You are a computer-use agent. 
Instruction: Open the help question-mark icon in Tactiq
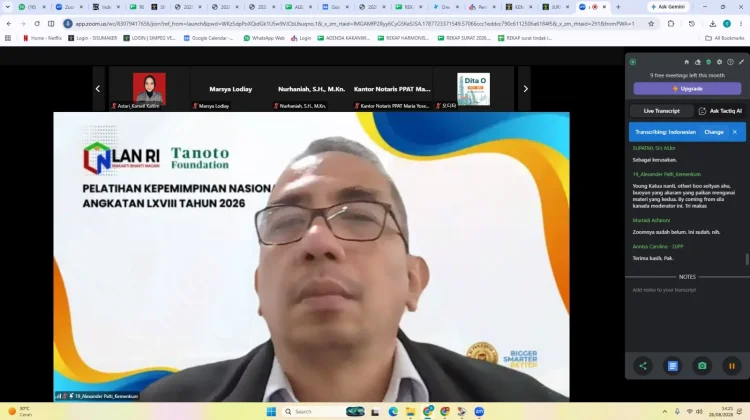(x=730, y=62)
